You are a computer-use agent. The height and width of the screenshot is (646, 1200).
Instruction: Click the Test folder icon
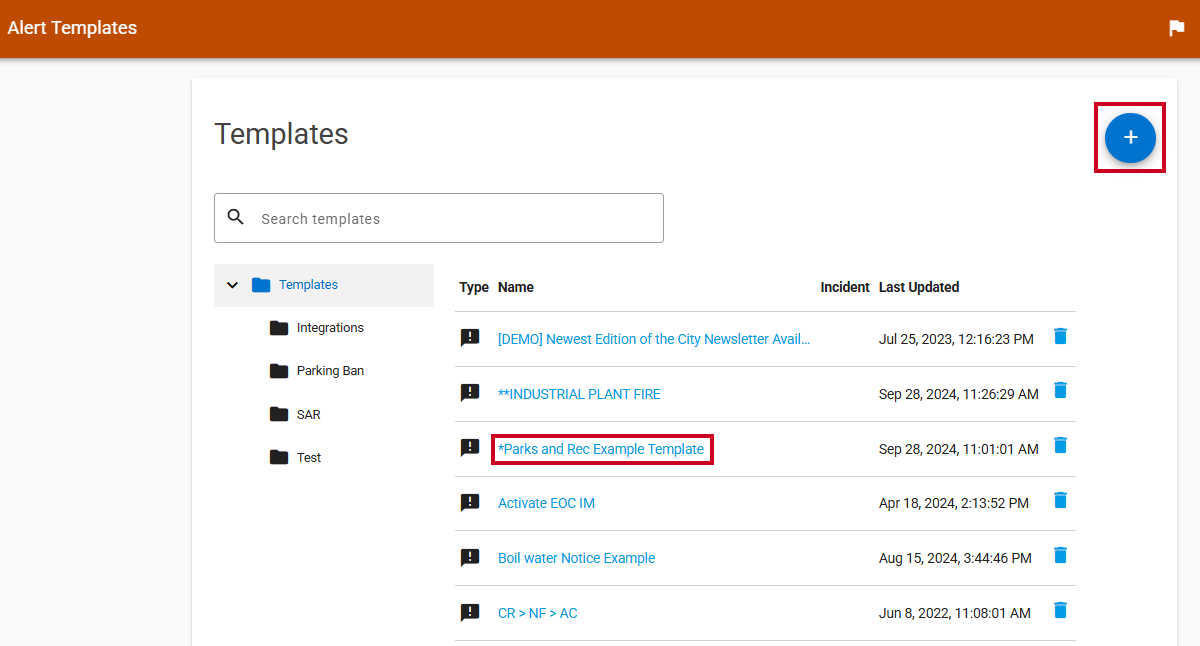coord(279,457)
